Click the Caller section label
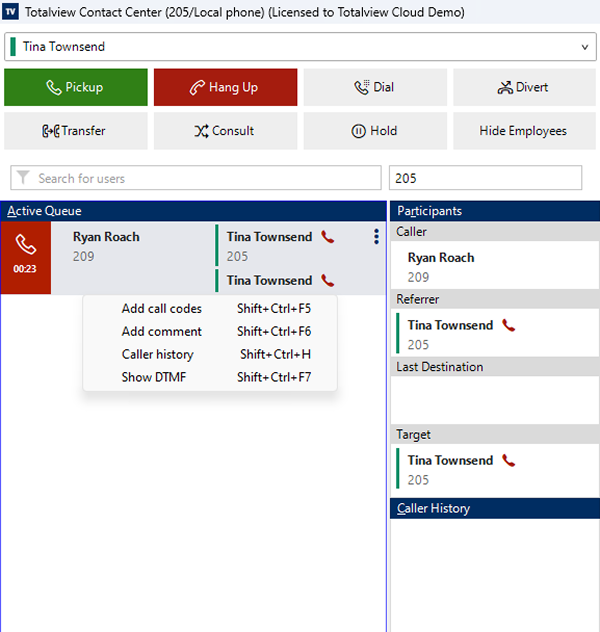The height and width of the screenshot is (632, 600). click(411, 232)
